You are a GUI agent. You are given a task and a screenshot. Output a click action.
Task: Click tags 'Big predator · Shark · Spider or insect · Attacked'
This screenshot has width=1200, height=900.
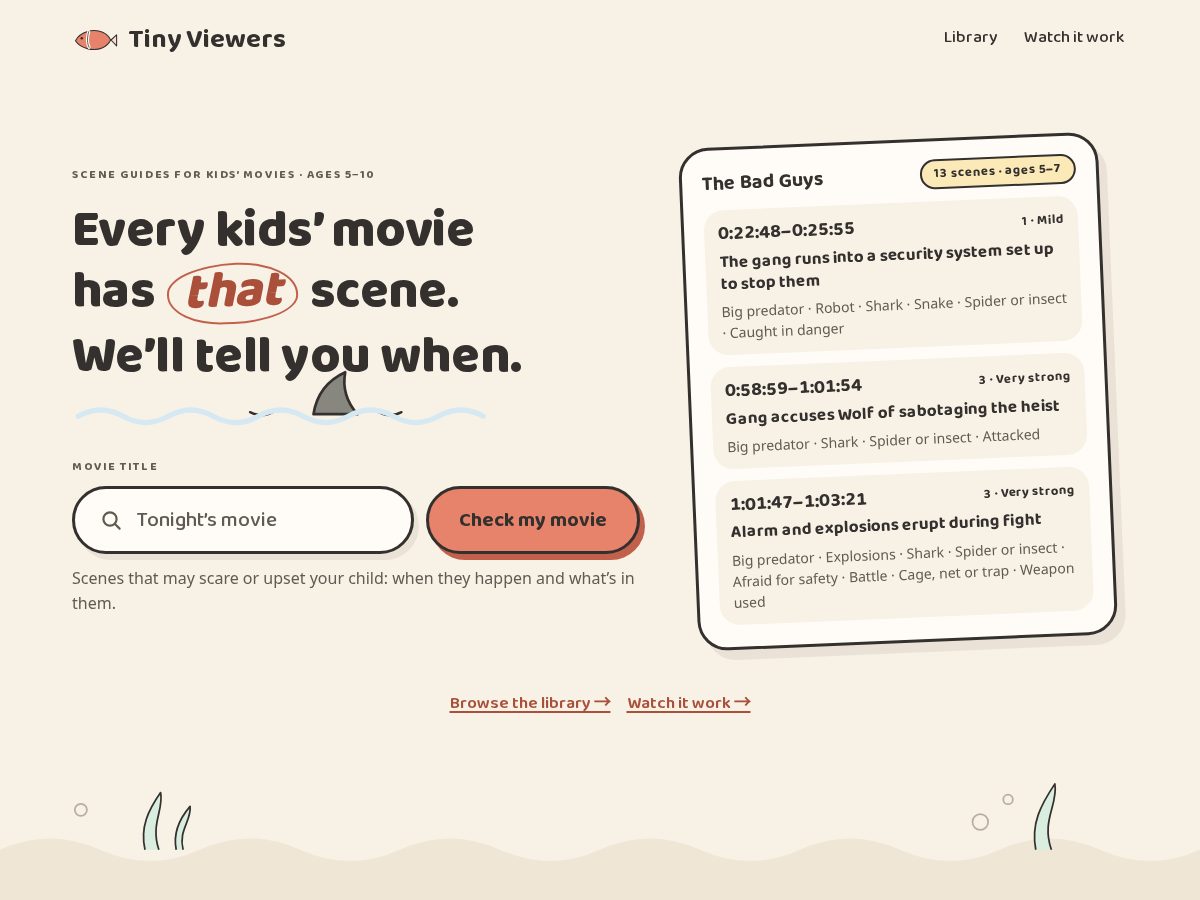883,440
